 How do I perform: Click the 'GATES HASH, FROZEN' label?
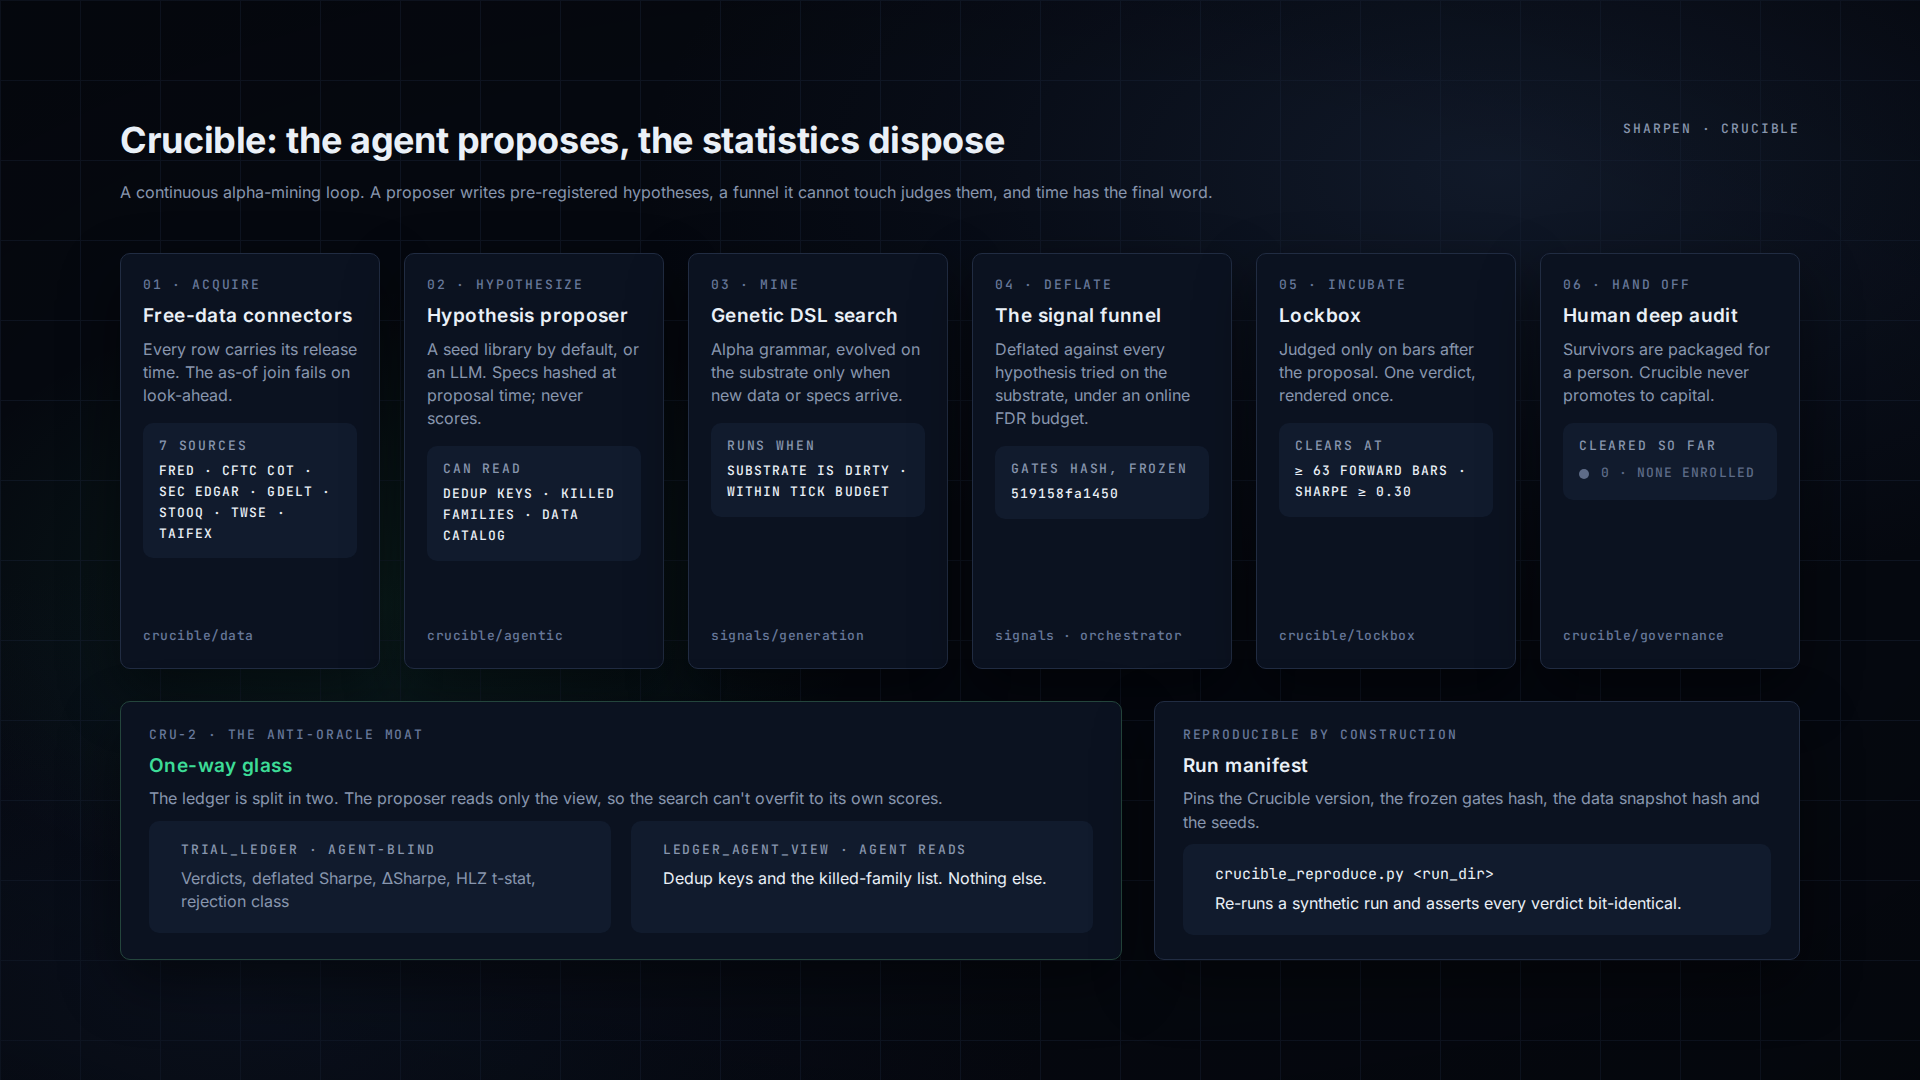(1099, 469)
